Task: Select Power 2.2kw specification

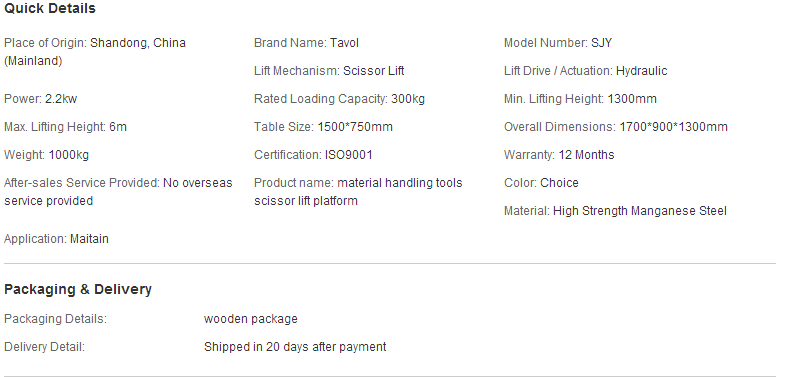Action: coord(40,99)
